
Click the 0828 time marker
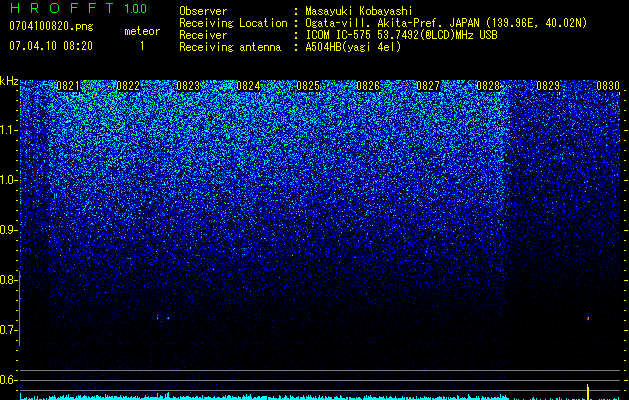pyautogui.click(x=488, y=86)
